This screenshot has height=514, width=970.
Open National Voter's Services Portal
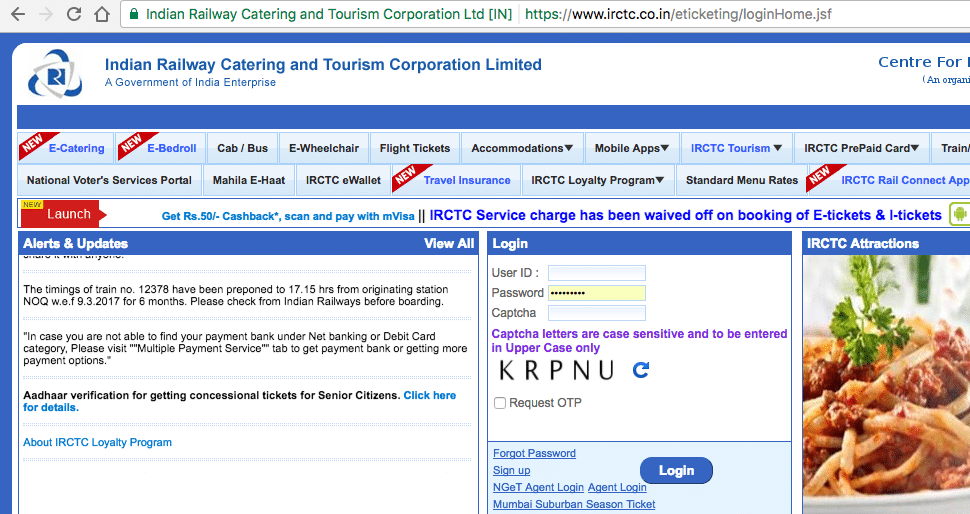coord(109,181)
